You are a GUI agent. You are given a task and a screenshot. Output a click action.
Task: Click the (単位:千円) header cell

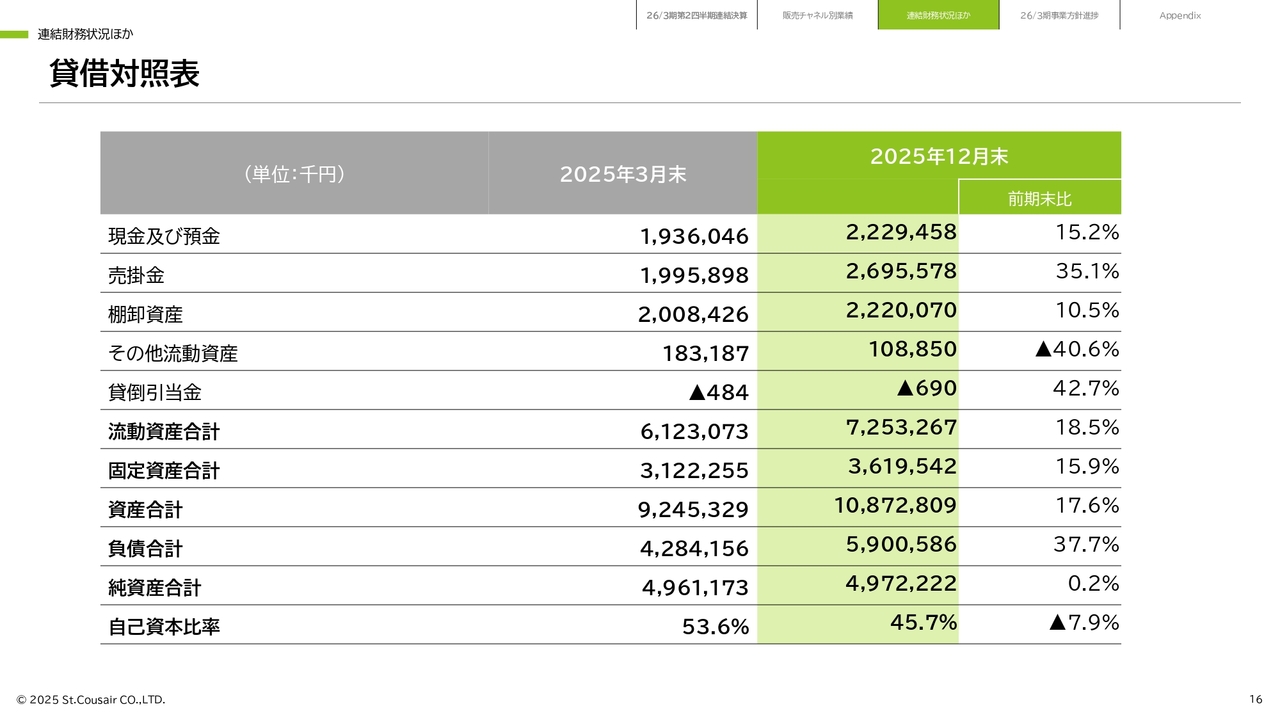point(294,174)
